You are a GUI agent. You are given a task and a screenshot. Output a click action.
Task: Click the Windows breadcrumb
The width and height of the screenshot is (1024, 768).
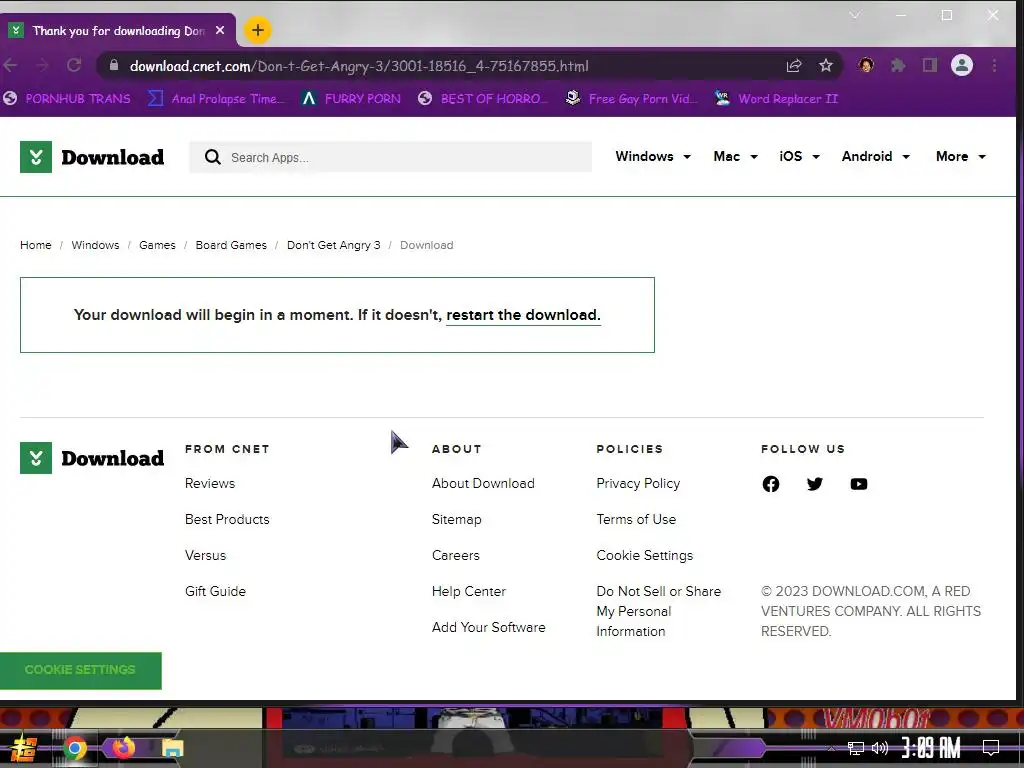point(95,246)
